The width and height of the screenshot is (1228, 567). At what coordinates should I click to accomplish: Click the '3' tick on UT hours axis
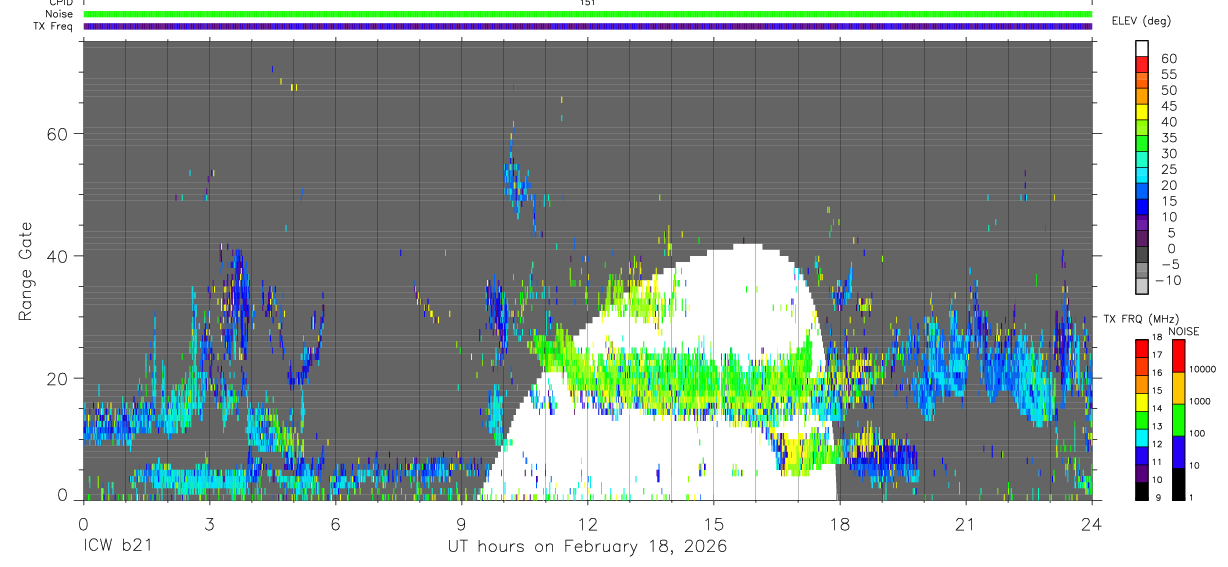(209, 524)
